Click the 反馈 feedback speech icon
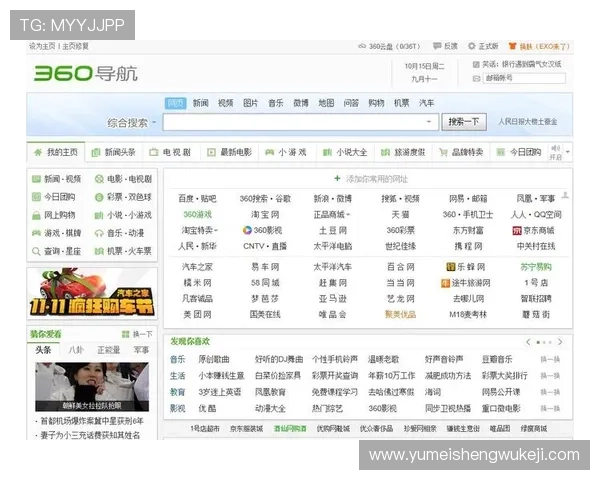This screenshot has height=480, width=600. (x=437, y=46)
